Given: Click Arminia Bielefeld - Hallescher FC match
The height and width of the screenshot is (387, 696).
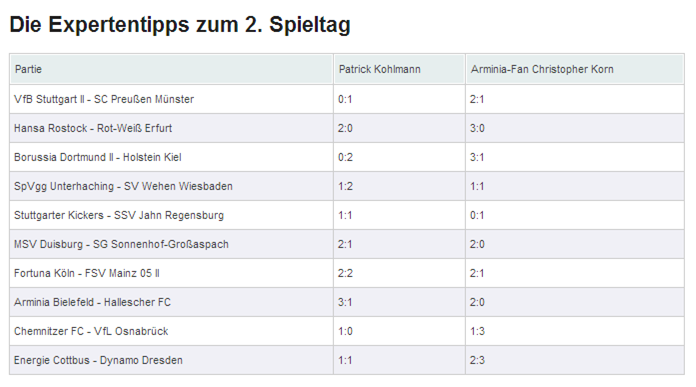Looking at the screenshot, I should click(x=92, y=302).
